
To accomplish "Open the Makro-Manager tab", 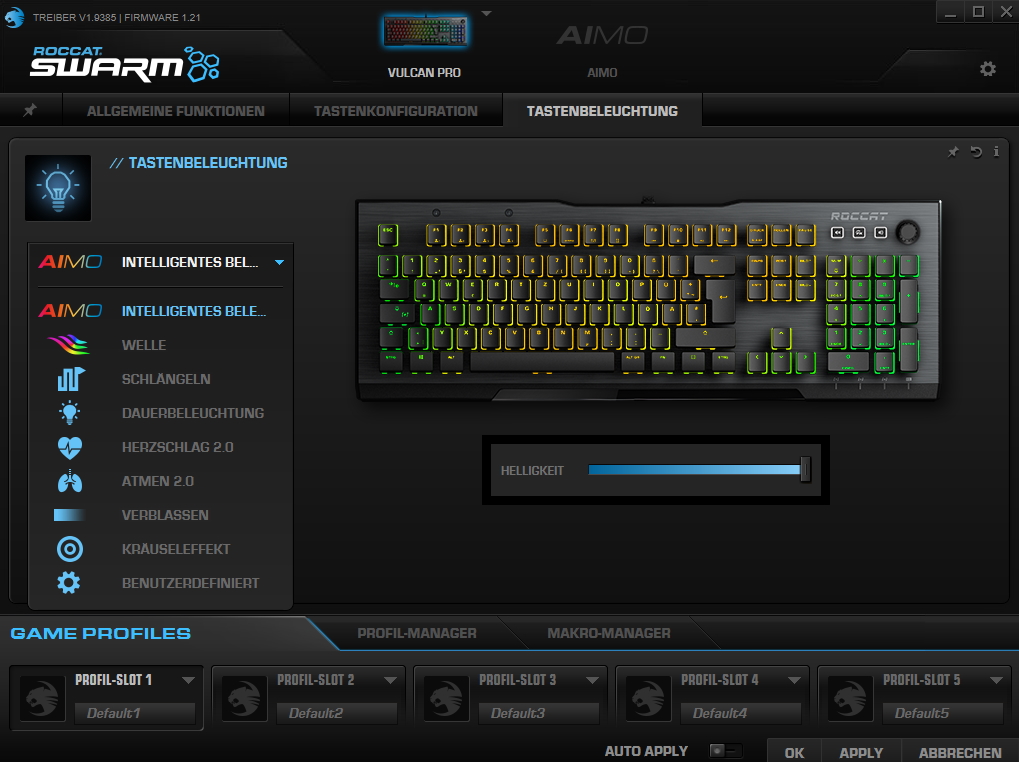I will pos(609,633).
